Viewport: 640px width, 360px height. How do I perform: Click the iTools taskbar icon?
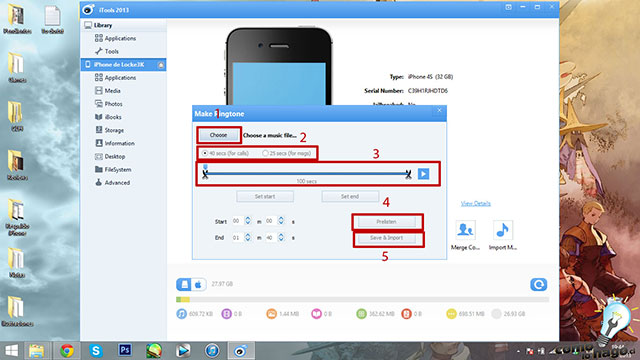click(x=241, y=351)
